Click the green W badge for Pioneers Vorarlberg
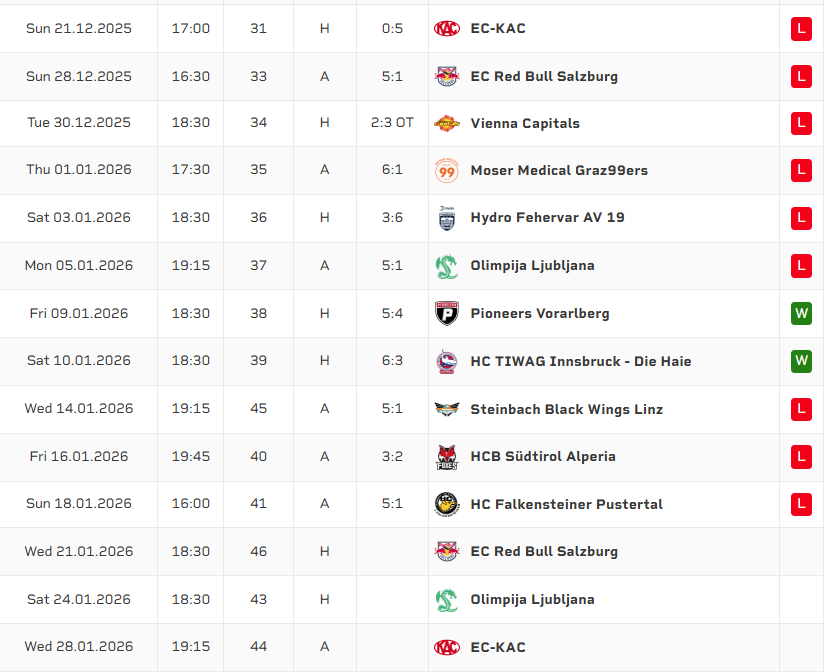 pos(801,314)
